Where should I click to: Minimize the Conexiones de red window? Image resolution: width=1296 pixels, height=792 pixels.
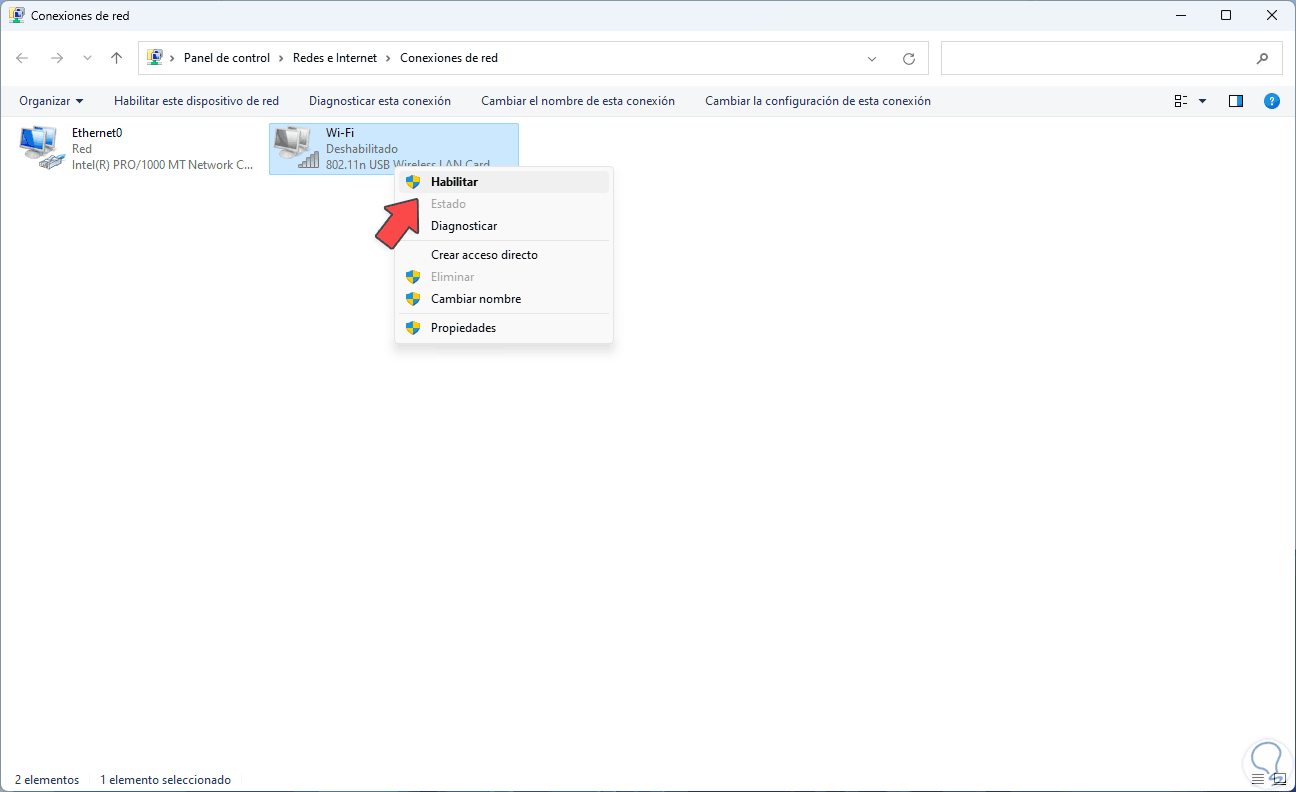[1181, 16]
